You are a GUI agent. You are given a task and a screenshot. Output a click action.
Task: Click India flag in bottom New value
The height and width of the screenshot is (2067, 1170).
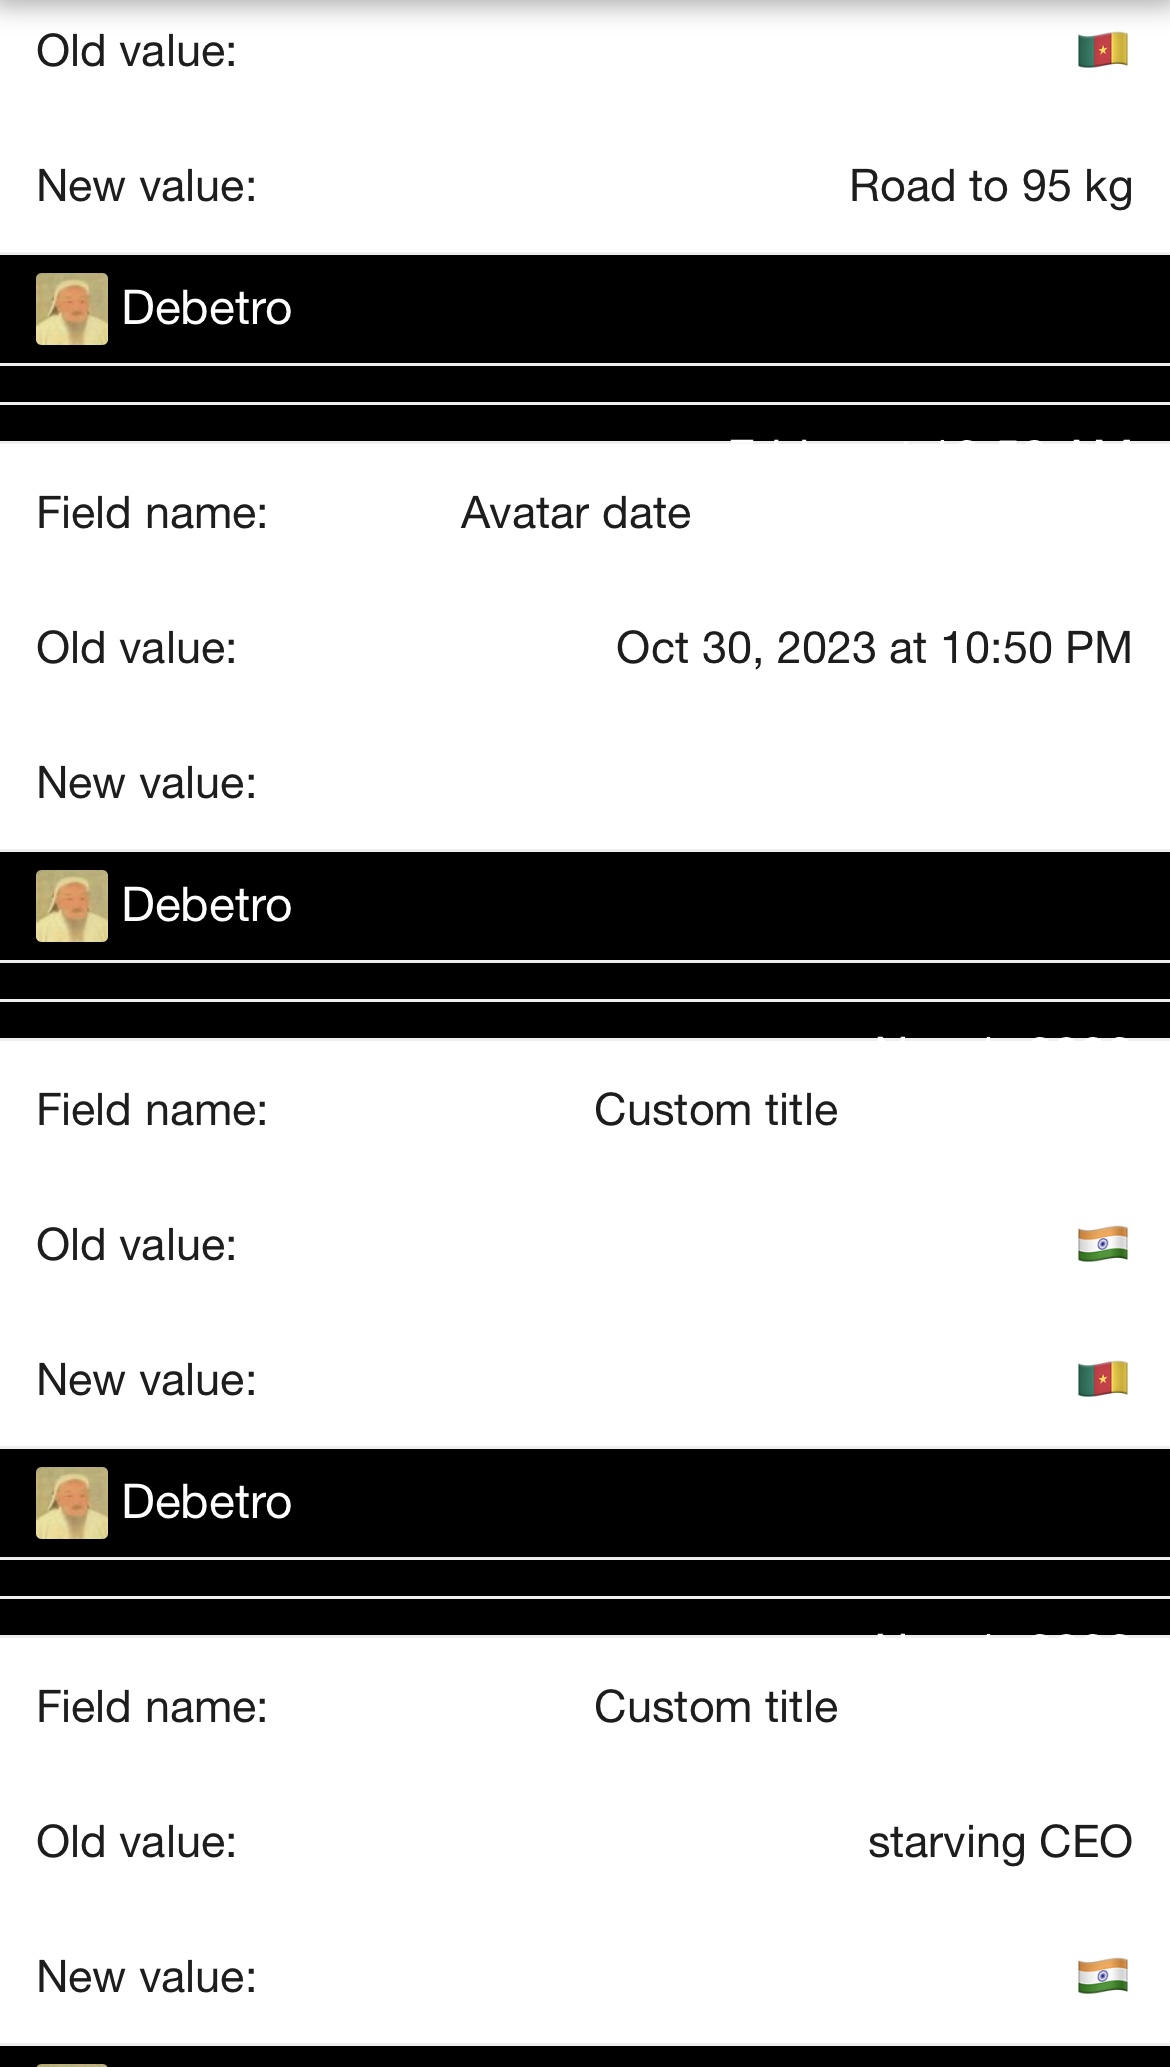tap(1103, 1976)
